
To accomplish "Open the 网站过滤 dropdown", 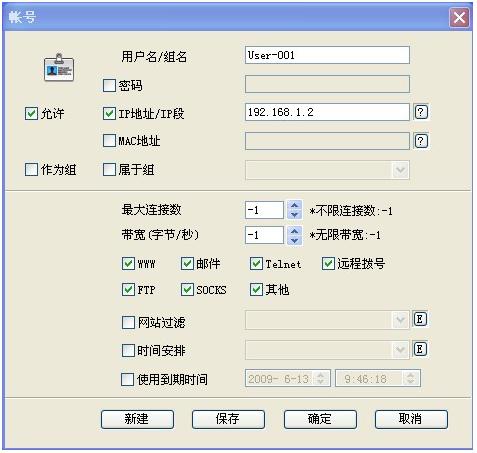I will pyautogui.click(x=400, y=320).
